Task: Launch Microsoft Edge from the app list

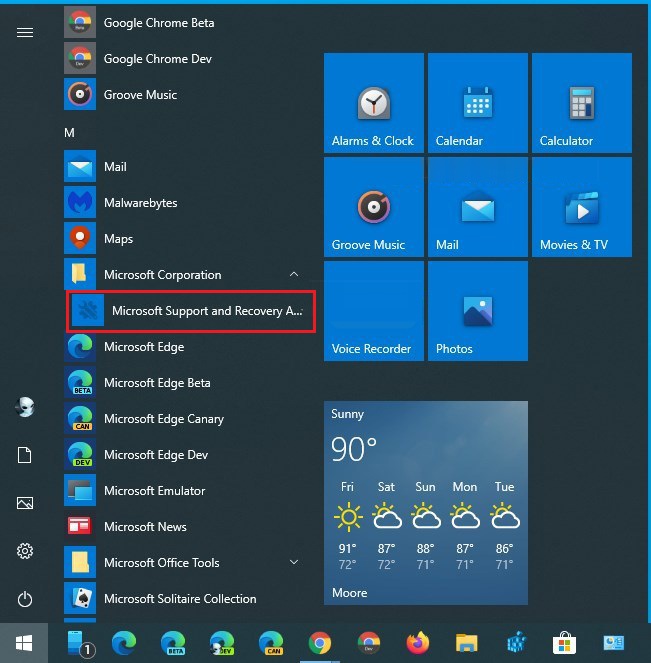Action: click(186, 347)
